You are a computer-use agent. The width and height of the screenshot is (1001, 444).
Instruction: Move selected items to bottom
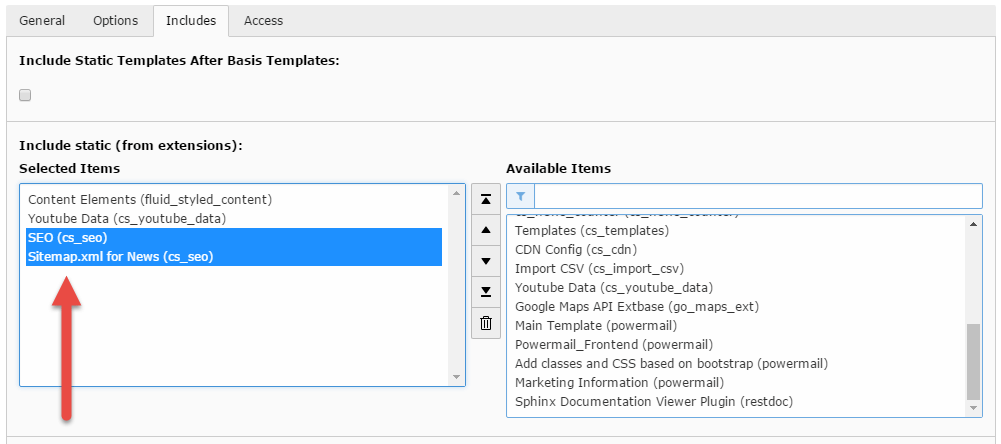[485, 292]
